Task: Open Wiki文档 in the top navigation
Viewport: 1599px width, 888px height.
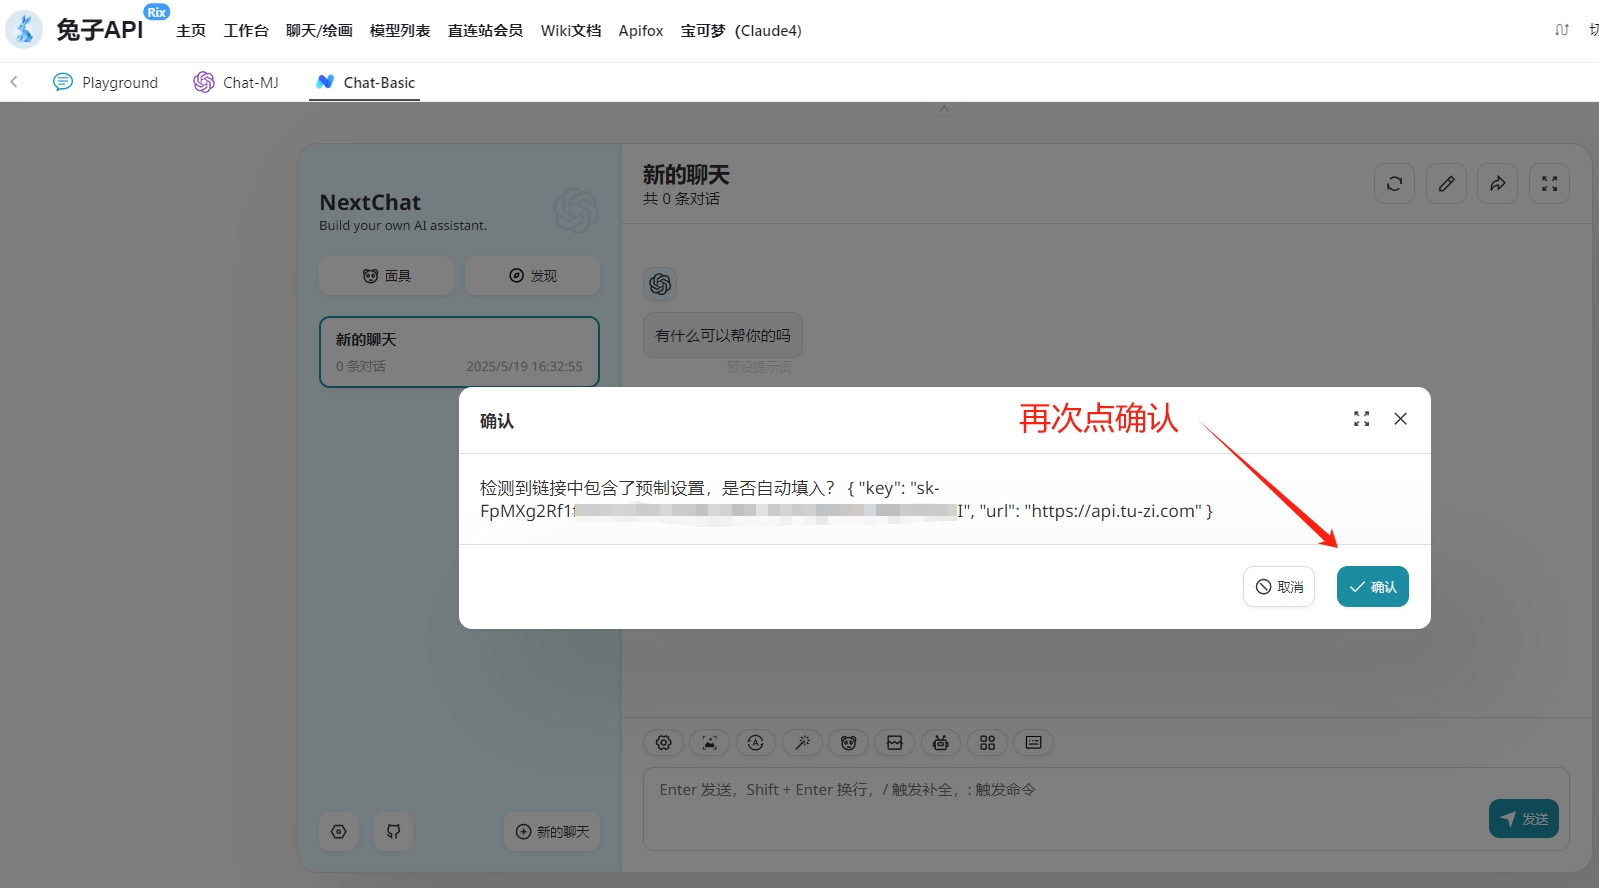Action: 571,31
